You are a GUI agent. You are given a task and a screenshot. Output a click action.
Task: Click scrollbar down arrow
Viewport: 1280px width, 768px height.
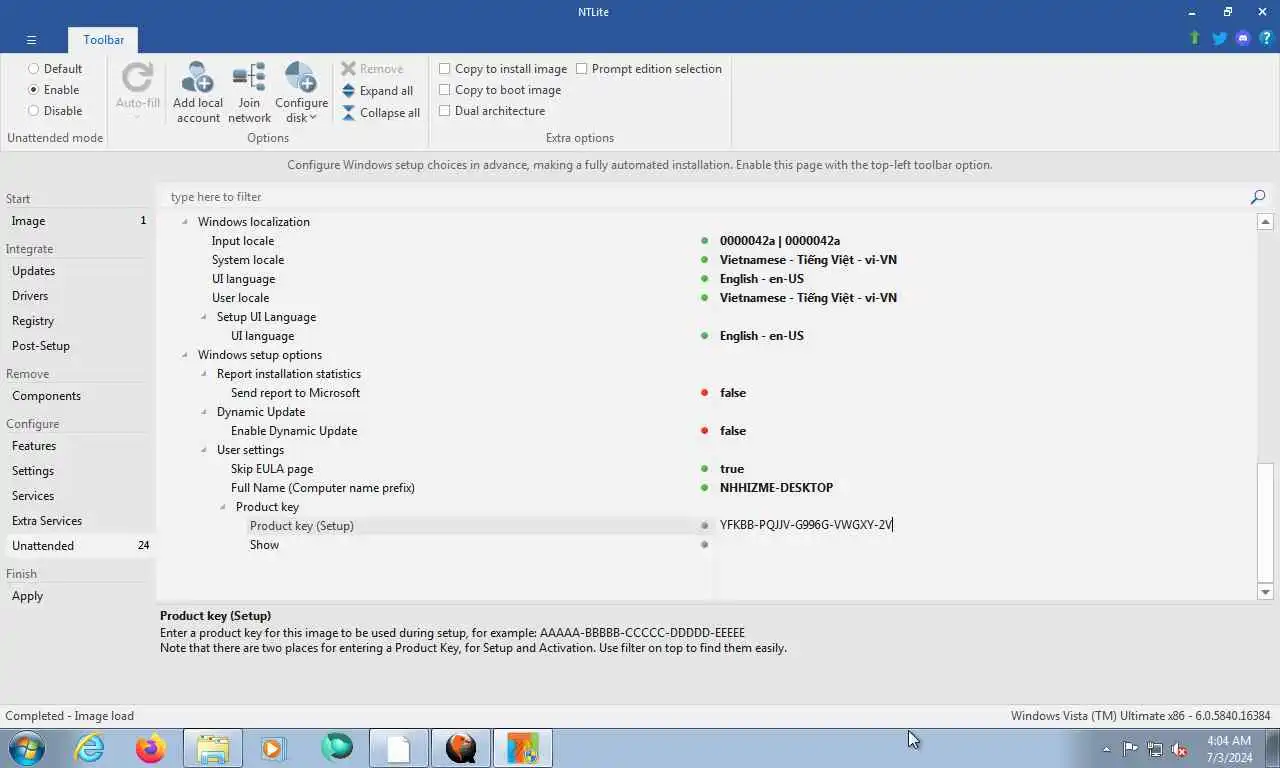click(1265, 592)
